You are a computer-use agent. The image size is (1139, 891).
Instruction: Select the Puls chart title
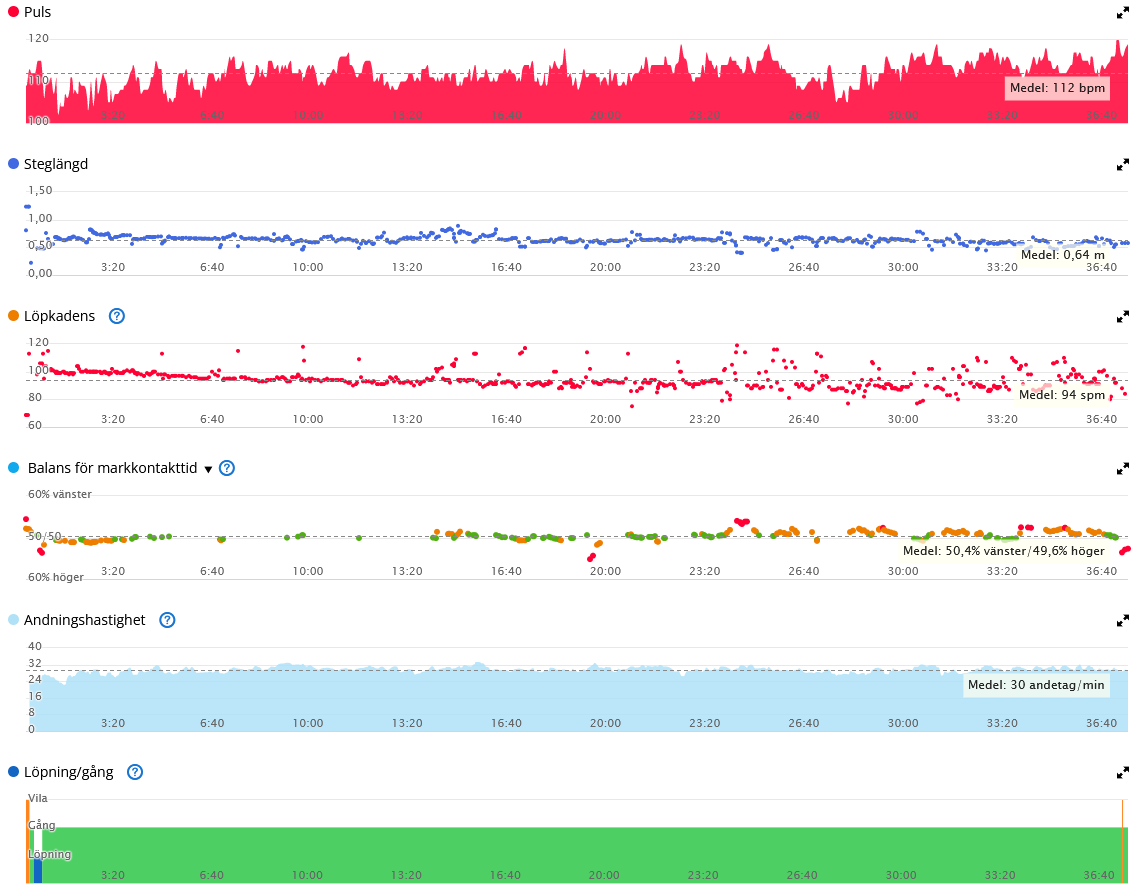point(38,12)
